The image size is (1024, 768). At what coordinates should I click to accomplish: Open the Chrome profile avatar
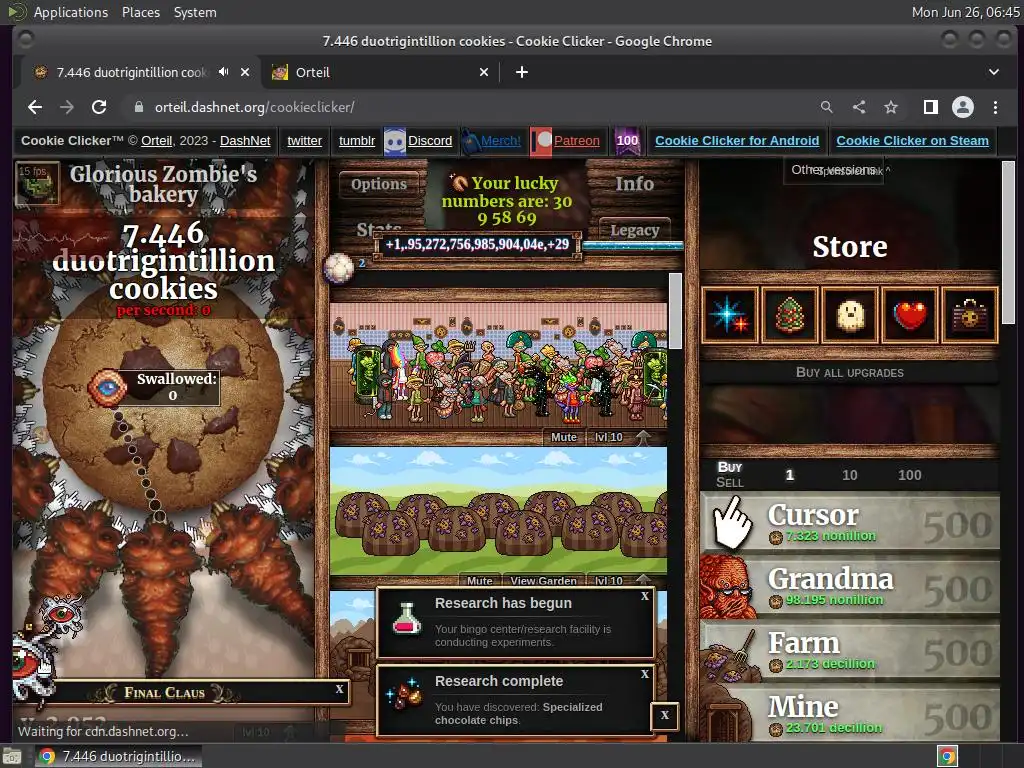click(963, 107)
